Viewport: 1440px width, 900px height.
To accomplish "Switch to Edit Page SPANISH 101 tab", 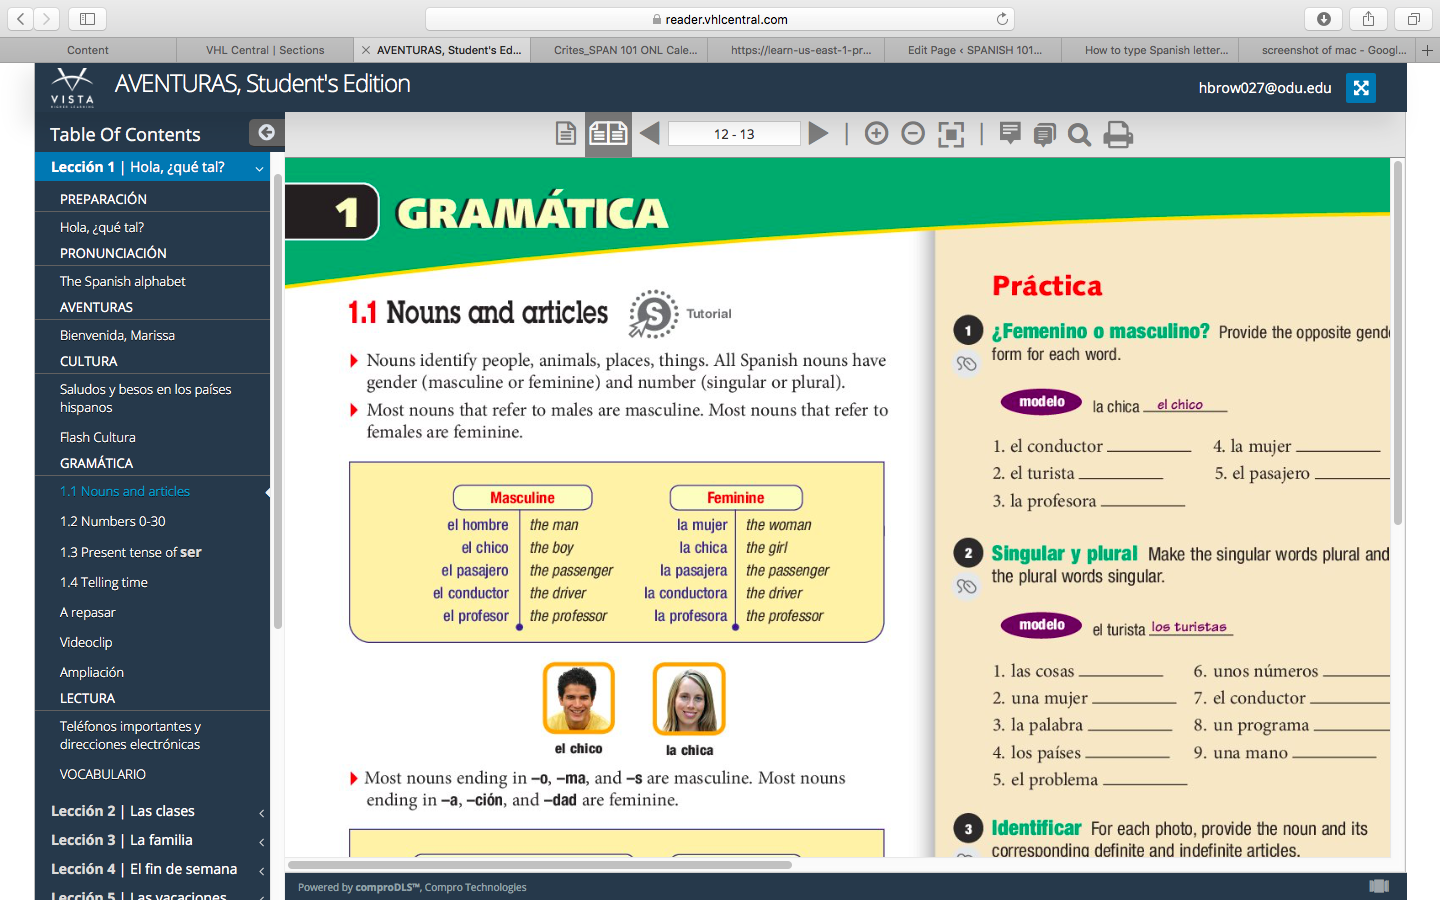I will click(x=974, y=50).
